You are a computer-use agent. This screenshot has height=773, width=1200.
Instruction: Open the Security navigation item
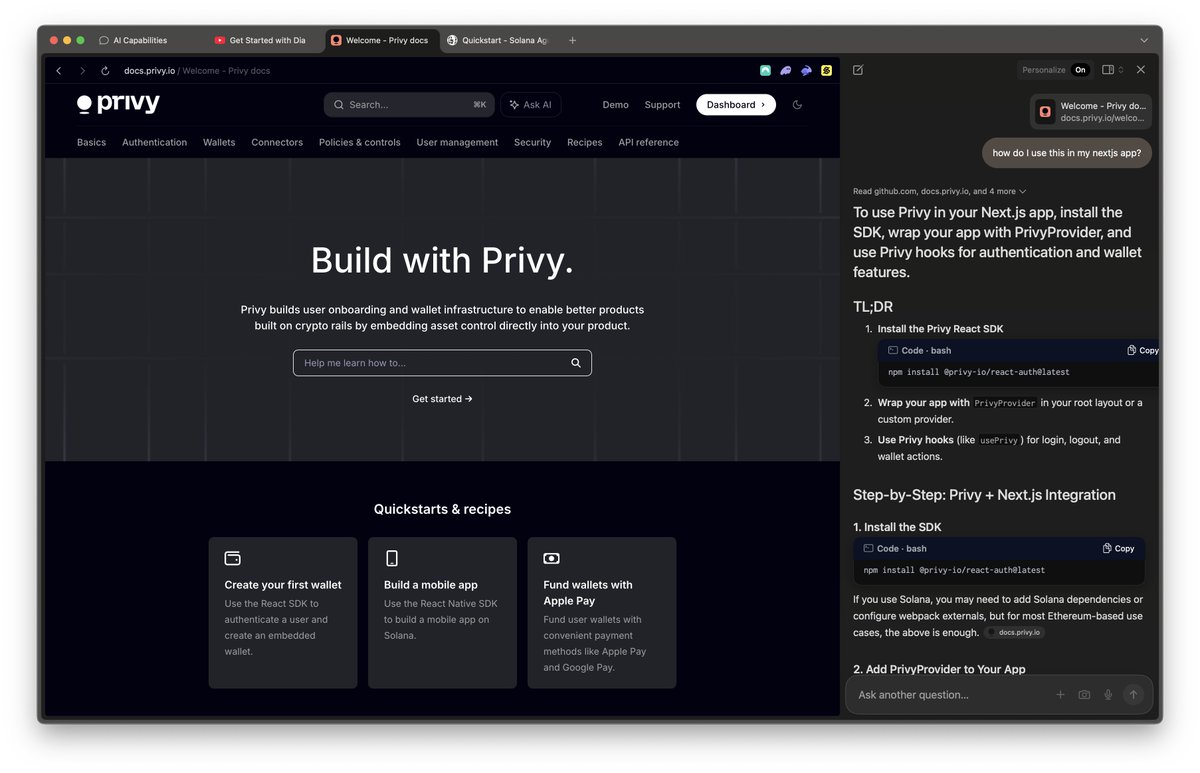point(532,142)
